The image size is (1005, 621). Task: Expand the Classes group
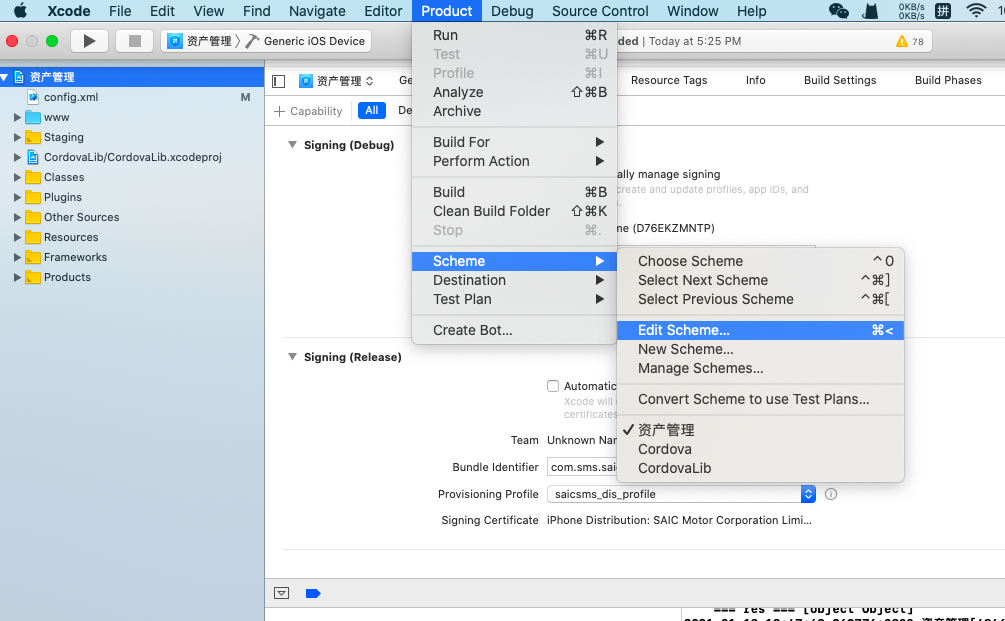17,178
